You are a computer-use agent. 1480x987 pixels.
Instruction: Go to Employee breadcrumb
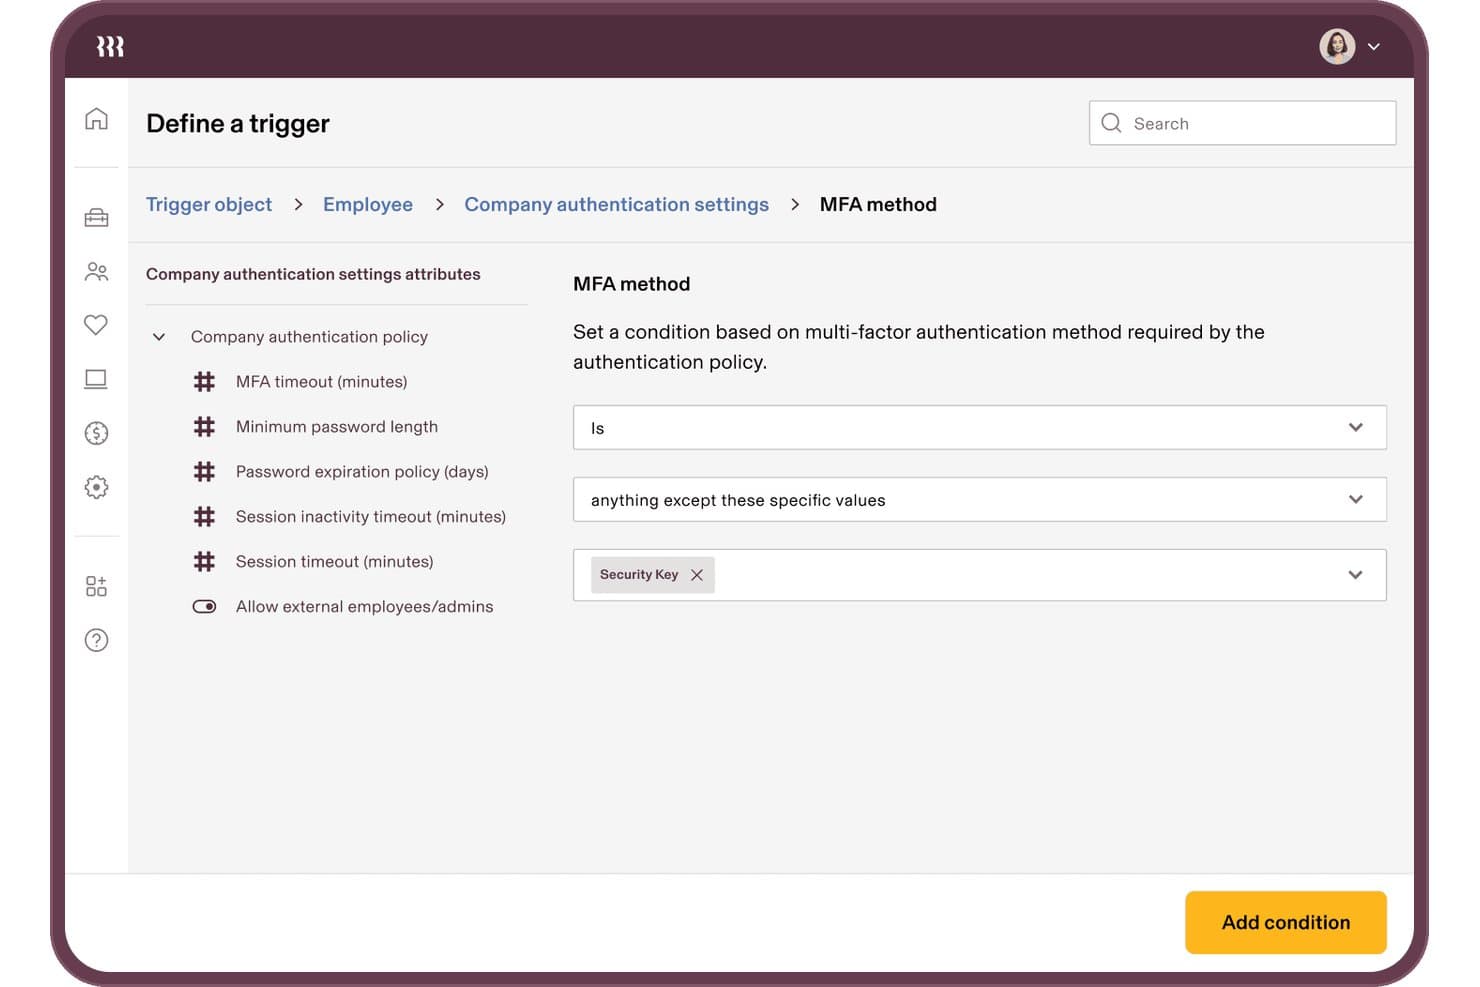(368, 204)
